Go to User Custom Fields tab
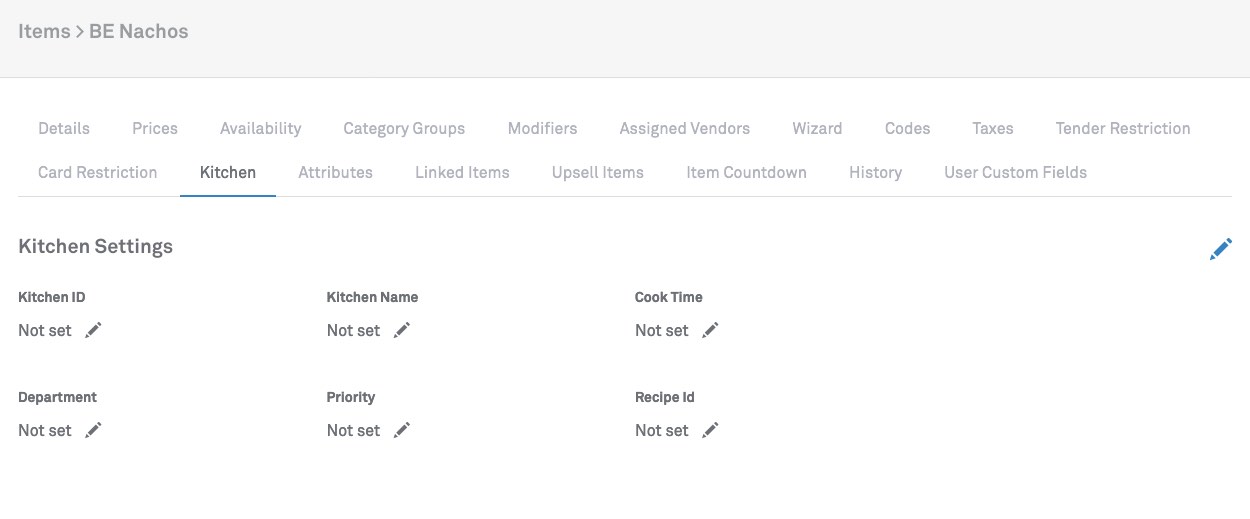This screenshot has width=1250, height=519. (x=1015, y=172)
